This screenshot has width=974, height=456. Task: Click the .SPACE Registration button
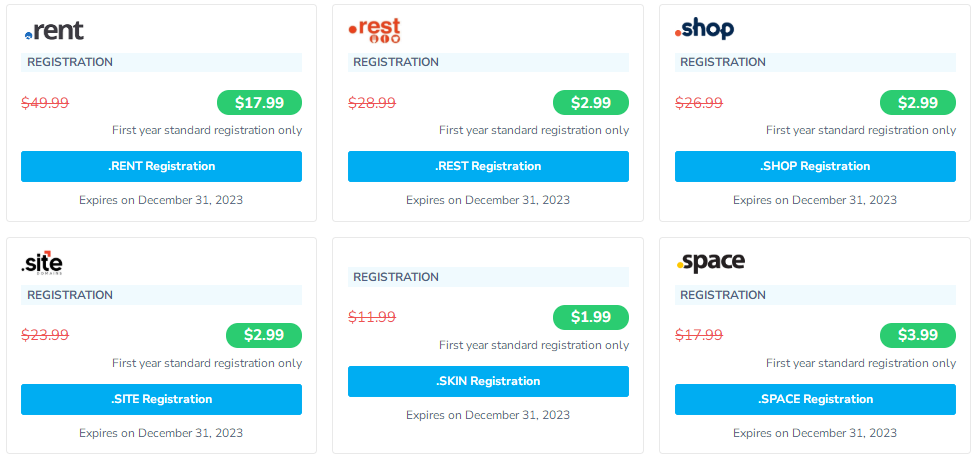(815, 399)
